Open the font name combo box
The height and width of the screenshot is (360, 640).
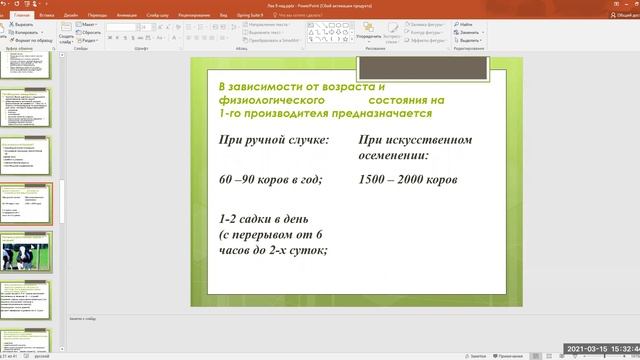[121, 27]
